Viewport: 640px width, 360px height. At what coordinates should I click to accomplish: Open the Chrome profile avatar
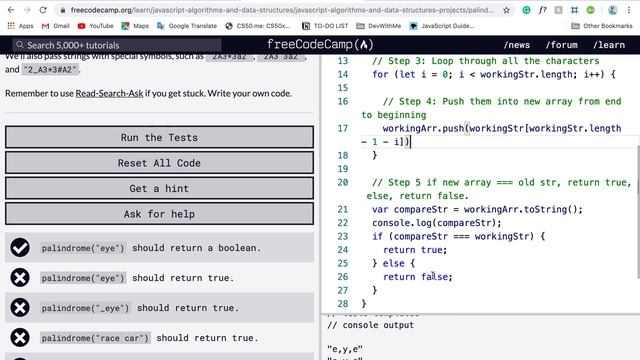coord(612,10)
